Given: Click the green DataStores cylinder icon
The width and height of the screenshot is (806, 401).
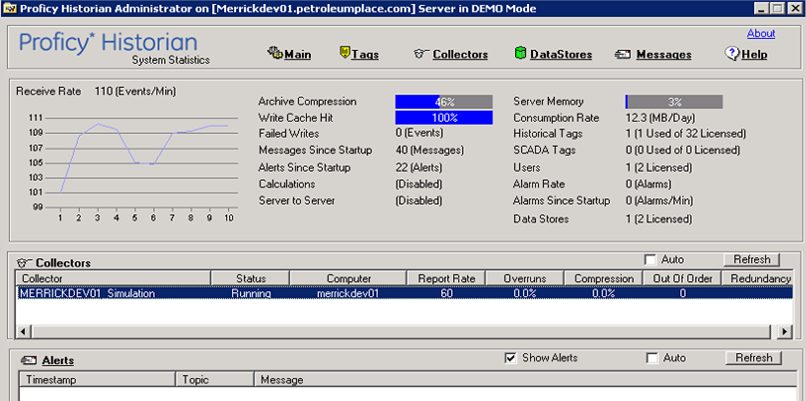Looking at the screenshot, I should pos(520,54).
